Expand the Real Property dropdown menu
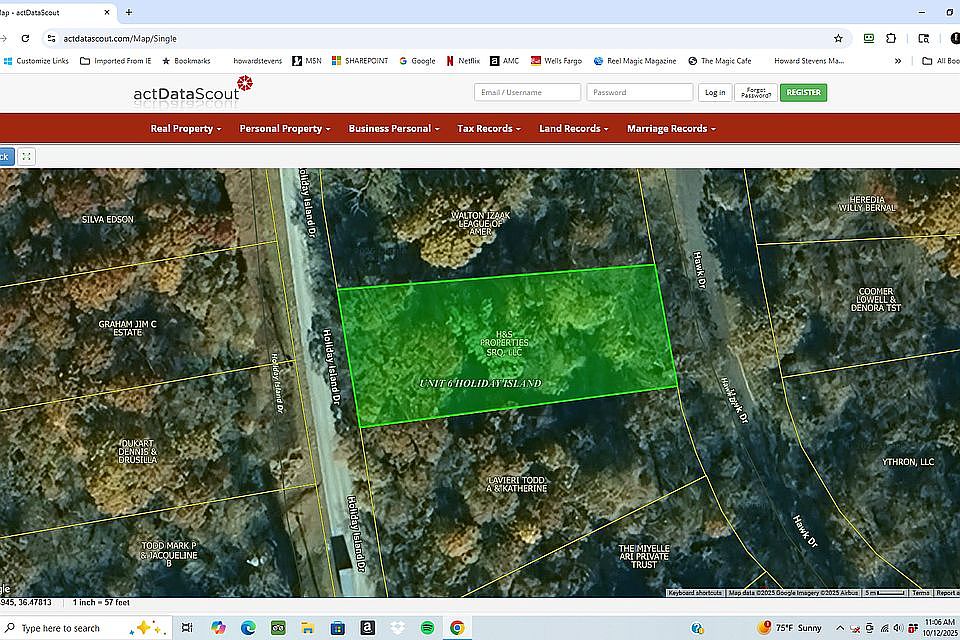Viewport: 960px width, 640px height. [x=185, y=129]
